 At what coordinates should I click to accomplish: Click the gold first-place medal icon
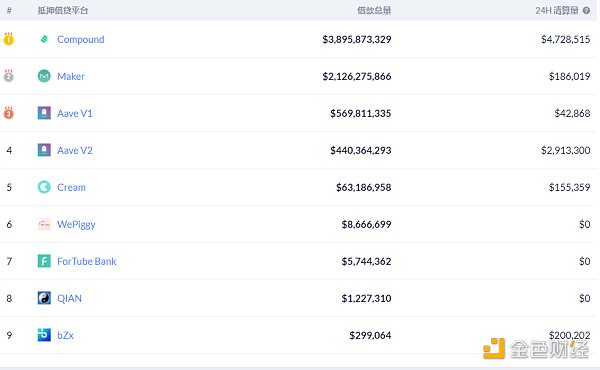click(x=9, y=39)
